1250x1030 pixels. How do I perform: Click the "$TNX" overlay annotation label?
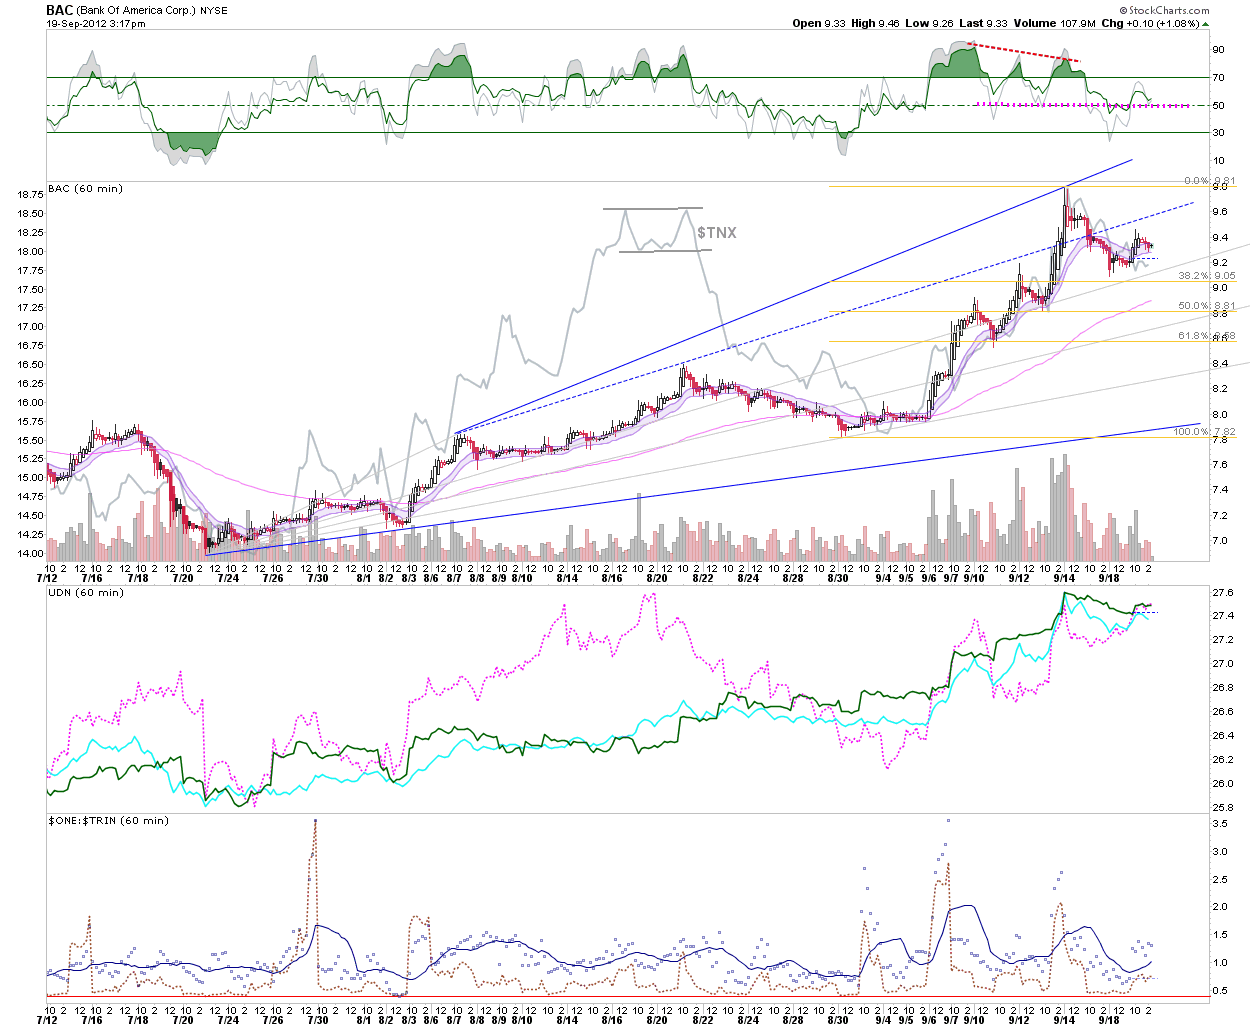pyautogui.click(x=717, y=232)
